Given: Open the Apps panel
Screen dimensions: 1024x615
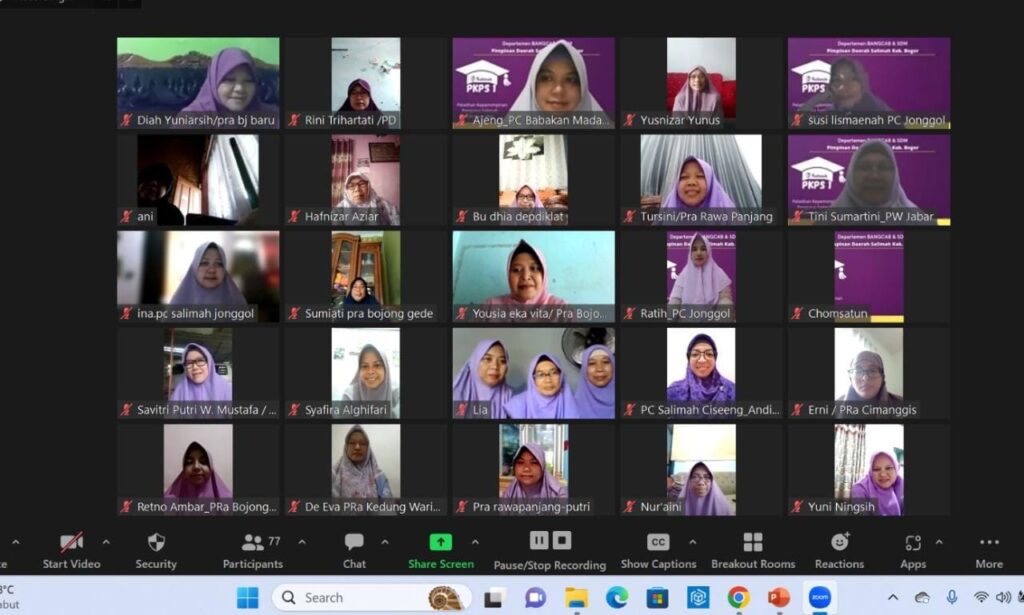Looking at the screenshot, I should (912, 550).
